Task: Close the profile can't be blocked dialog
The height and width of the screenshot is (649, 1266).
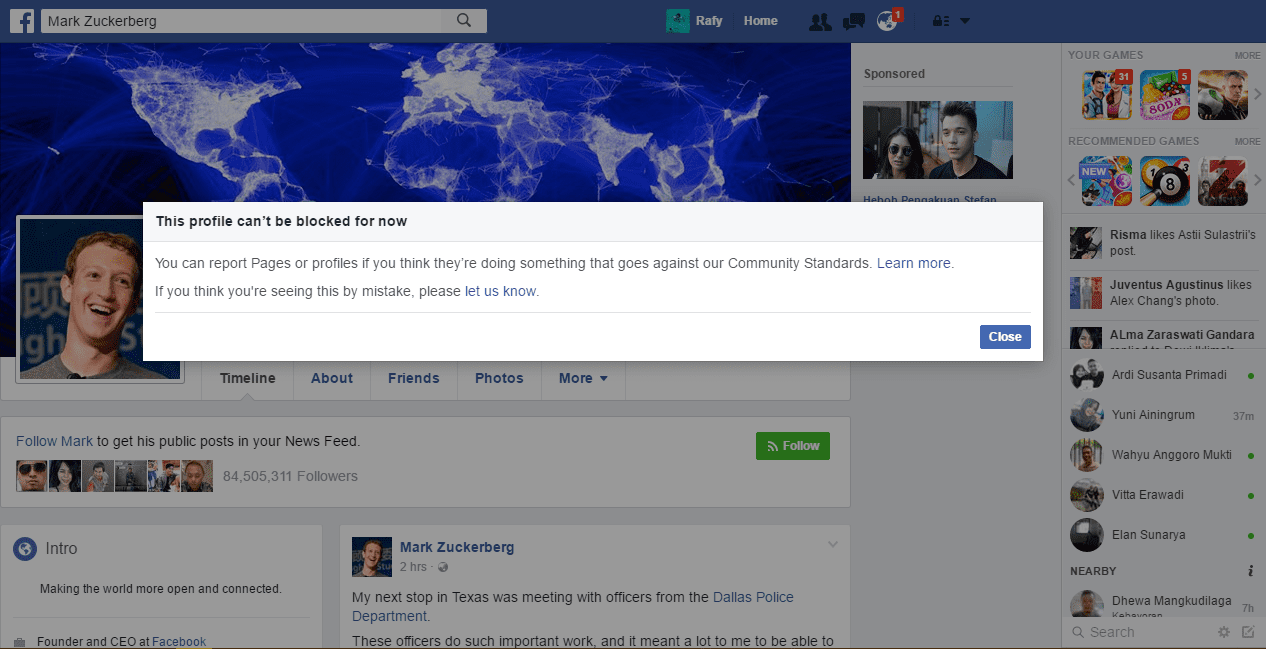Action: (x=1005, y=337)
